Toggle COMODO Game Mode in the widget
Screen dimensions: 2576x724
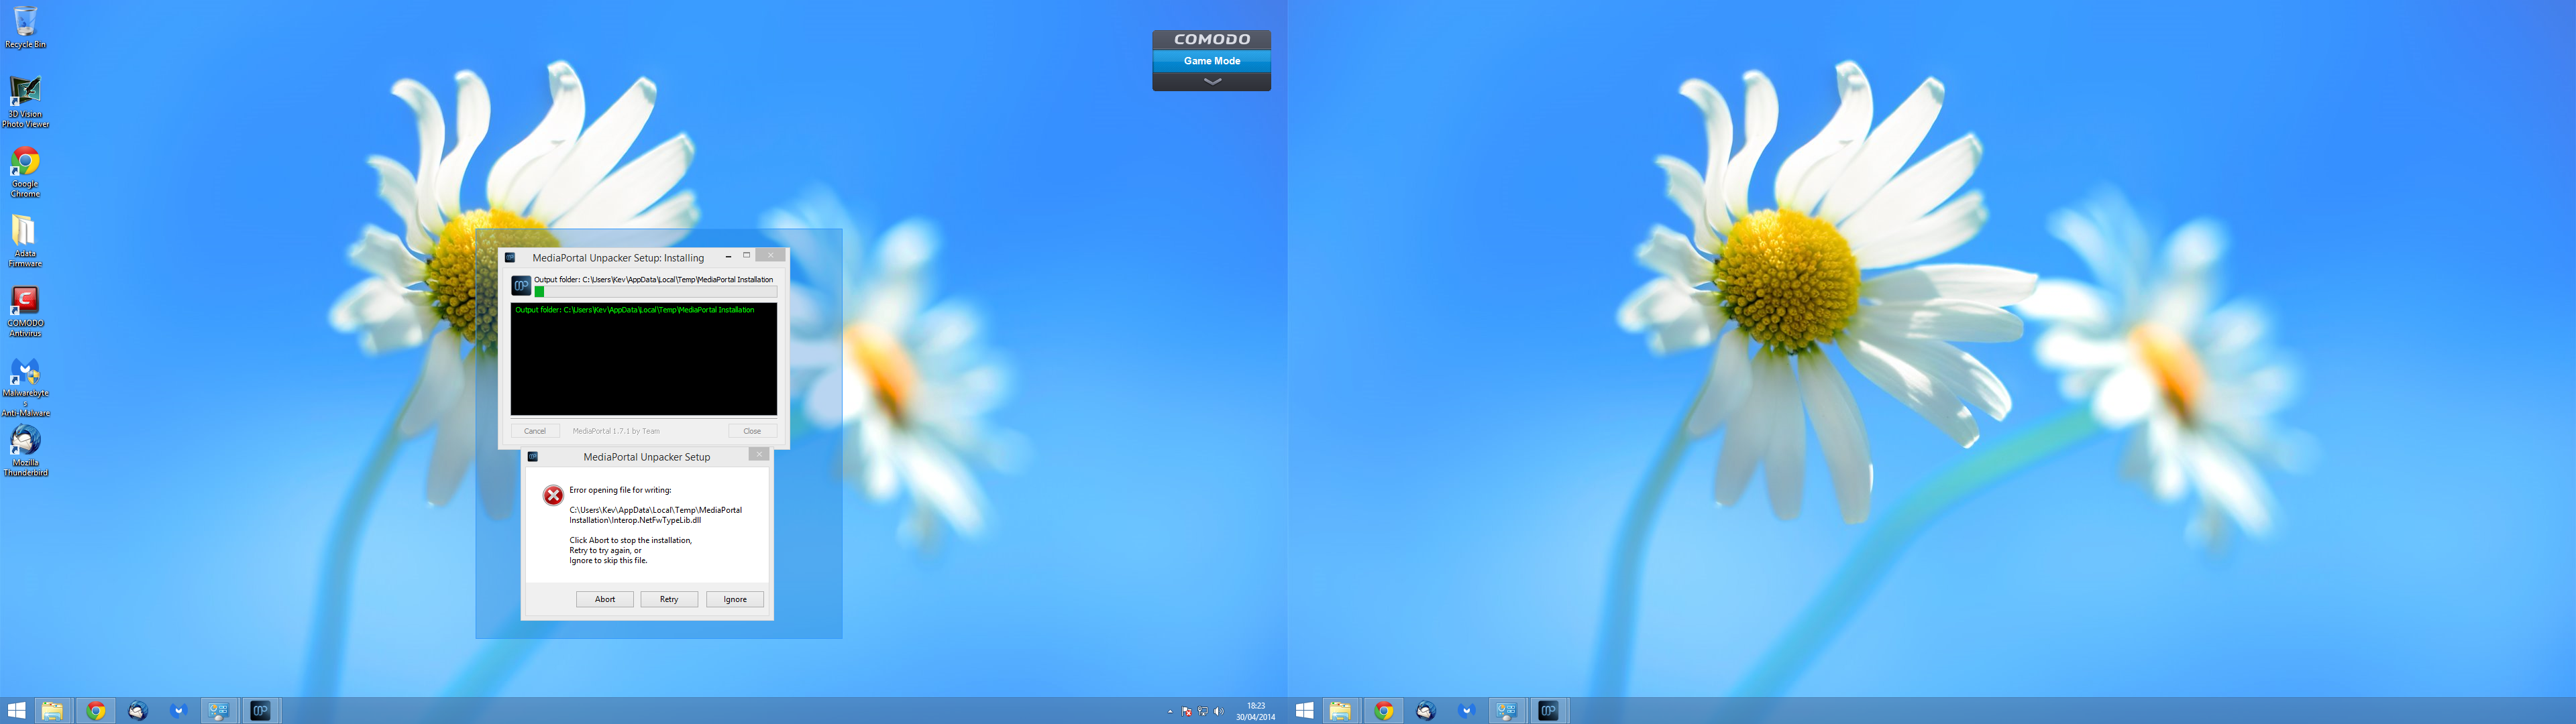tap(1211, 61)
